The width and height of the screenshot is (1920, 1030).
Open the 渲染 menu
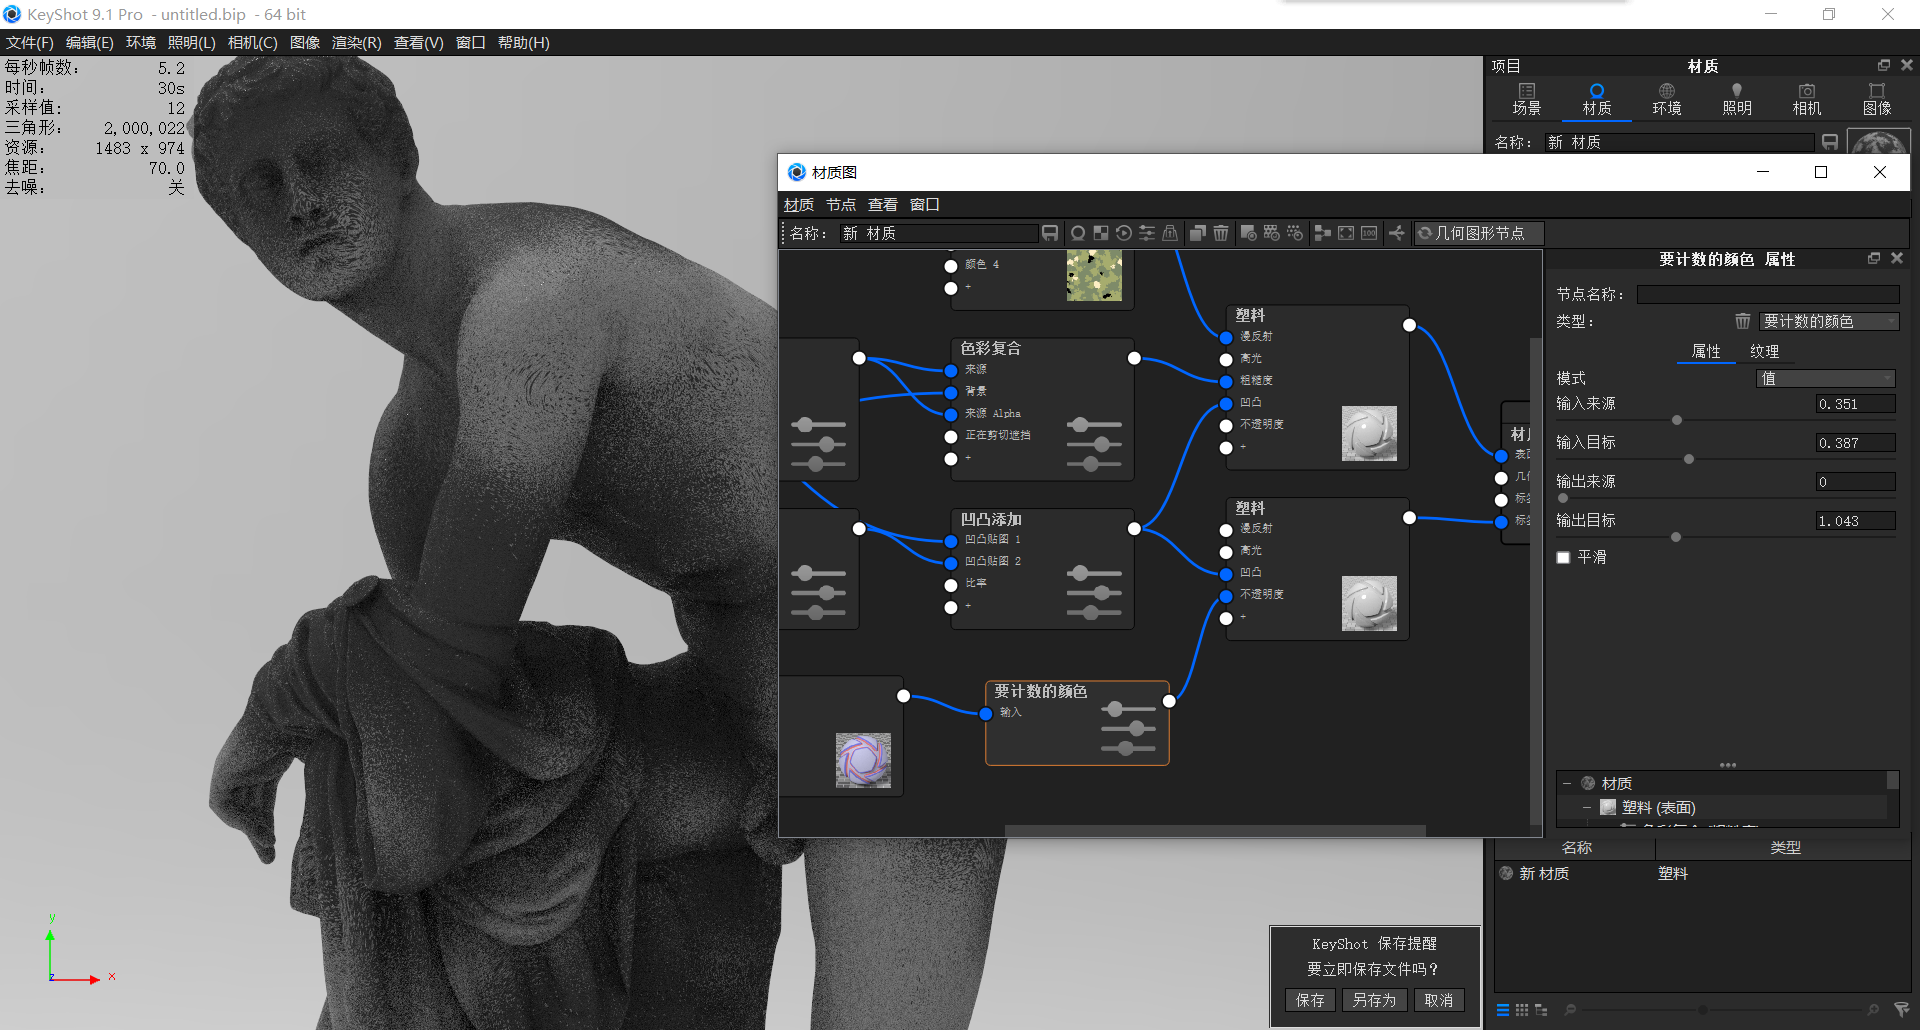(354, 42)
